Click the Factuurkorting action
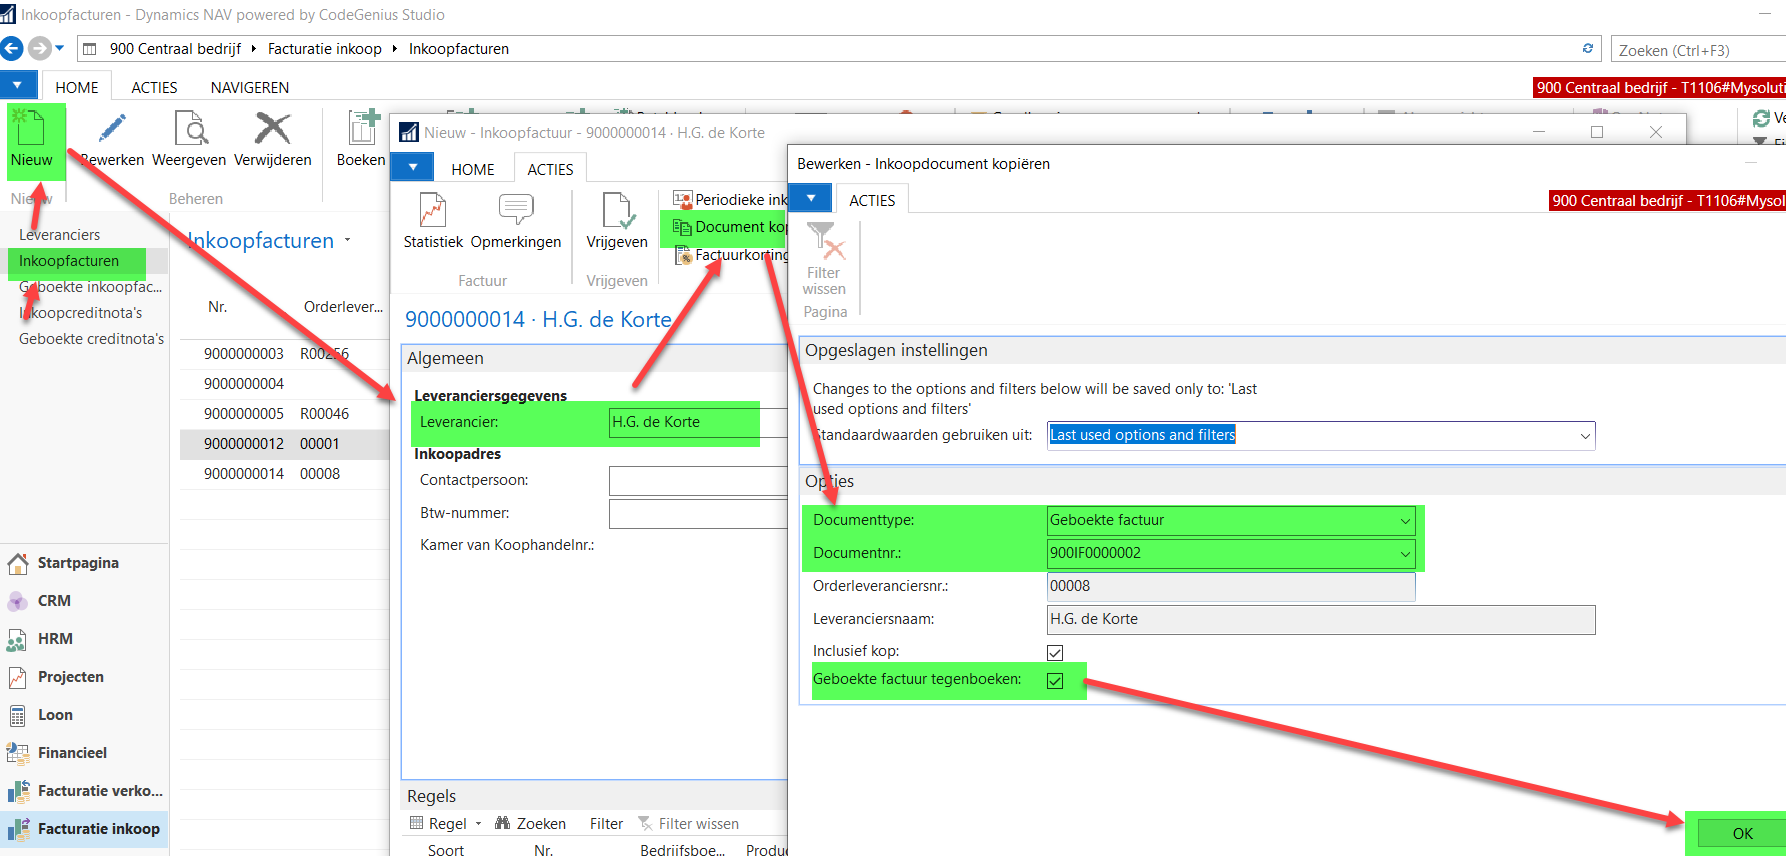Viewport: 1786px width, 856px height. click(x=731, y=255)
